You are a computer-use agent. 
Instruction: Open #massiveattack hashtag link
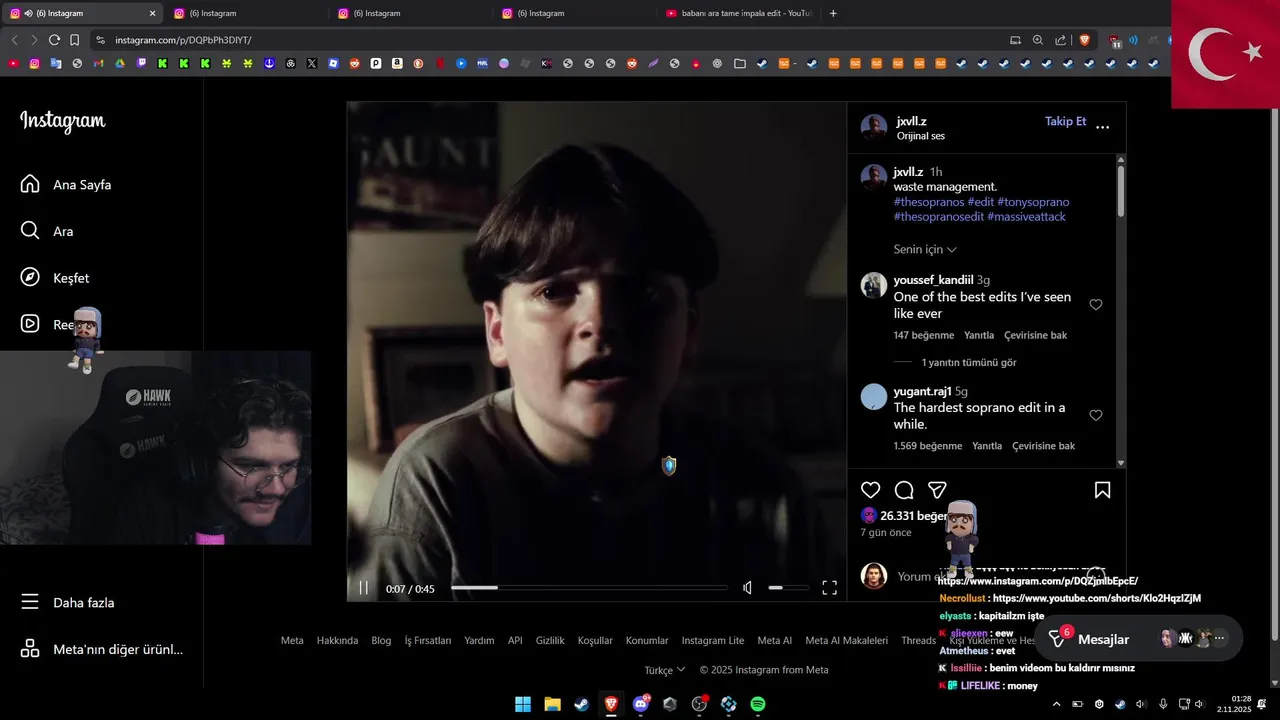(1026, 217)
